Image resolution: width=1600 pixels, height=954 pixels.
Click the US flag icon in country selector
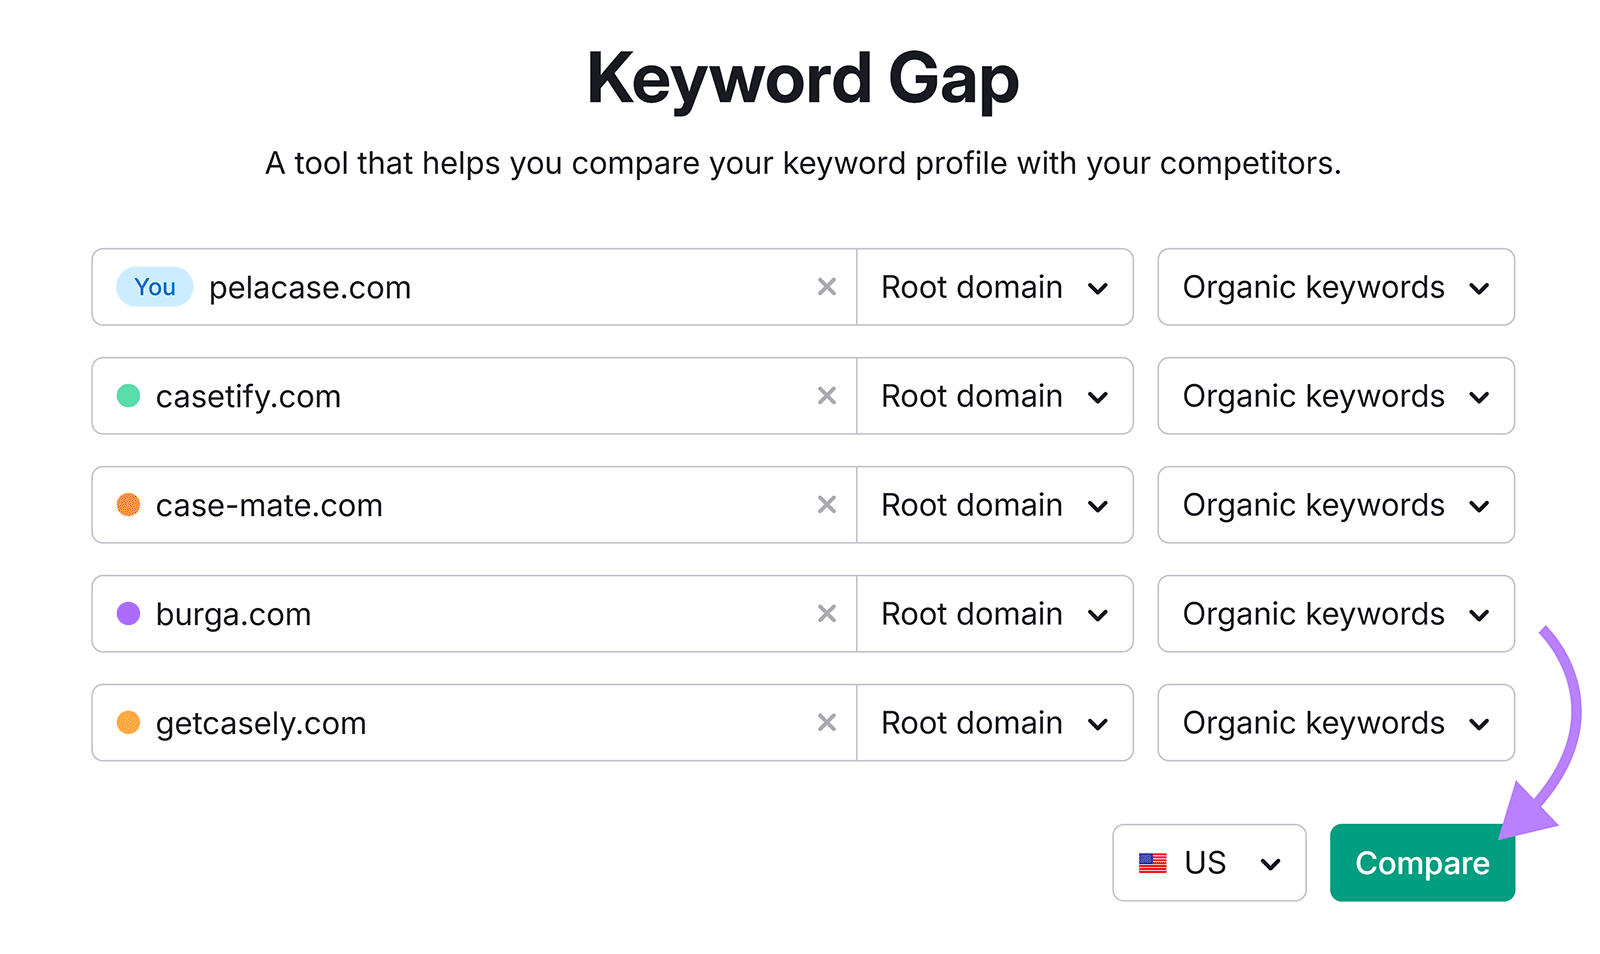coord(1154,862)
